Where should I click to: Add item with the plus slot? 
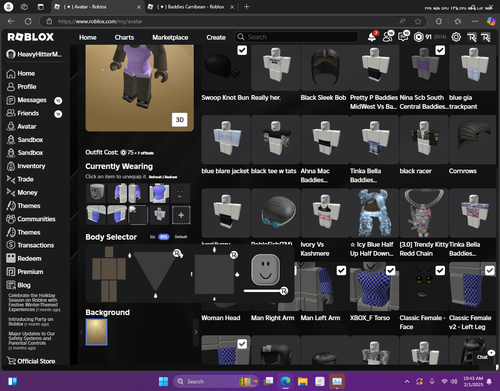click(181, 215)
